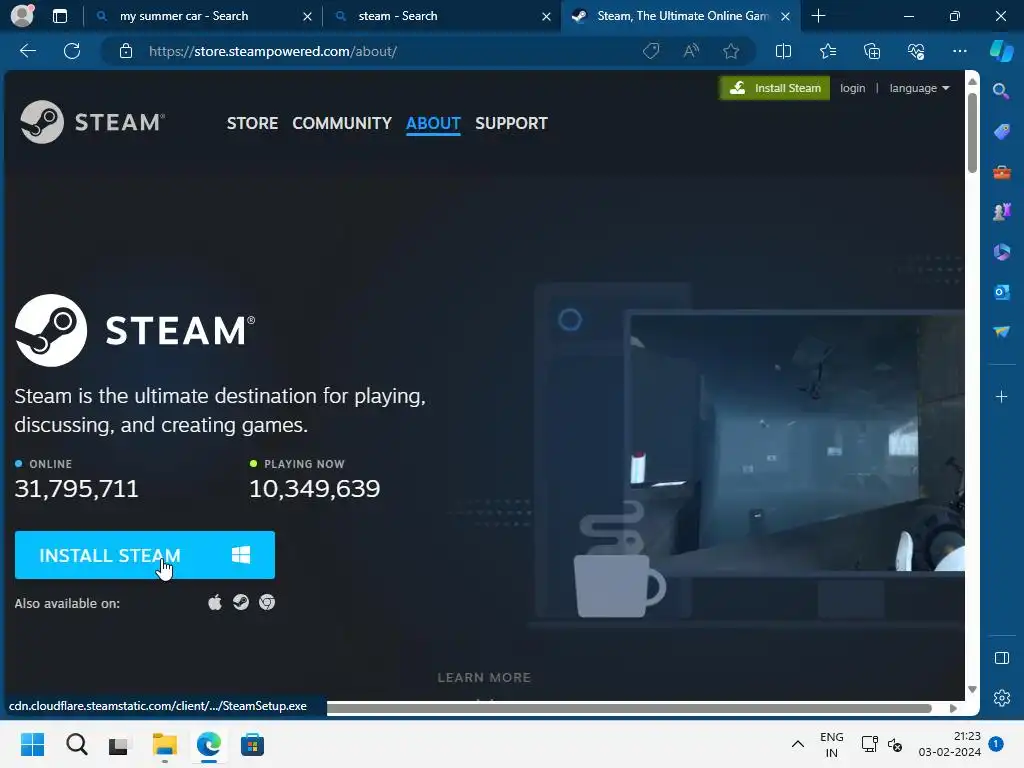
Task: Click the login link
Action: coord(852,88)
